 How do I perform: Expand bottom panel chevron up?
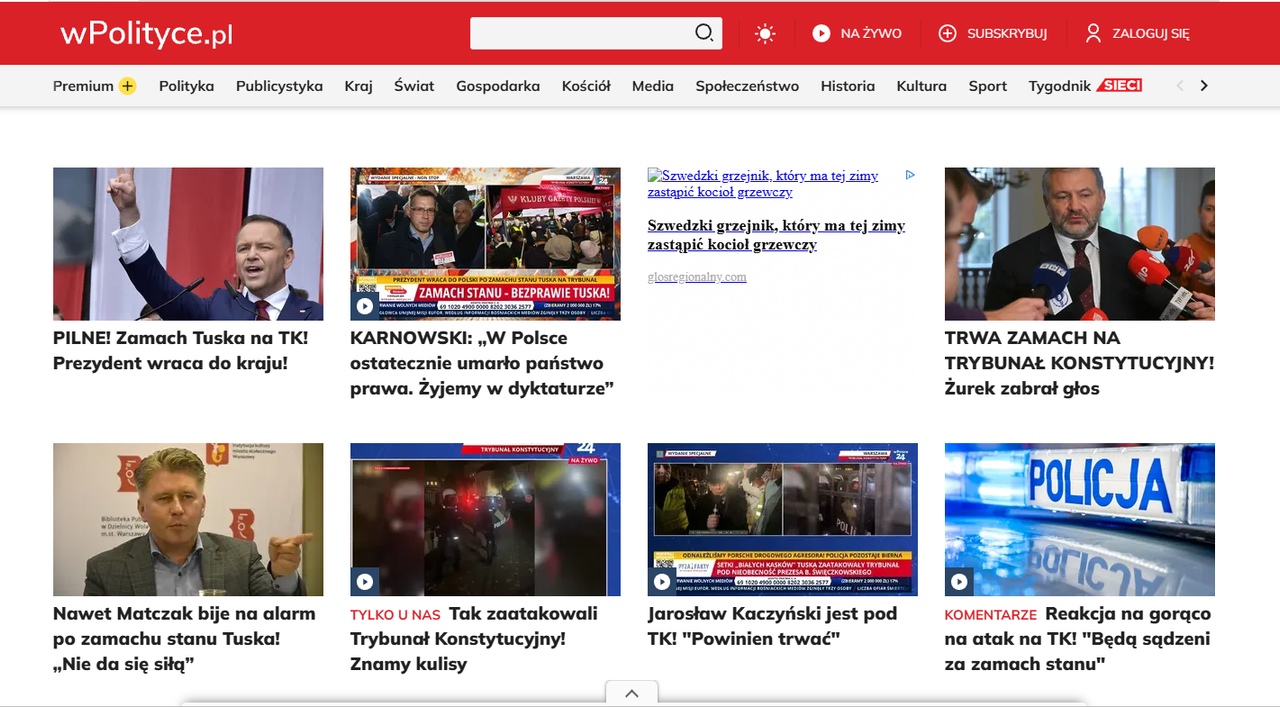click(x=632, y=693)
